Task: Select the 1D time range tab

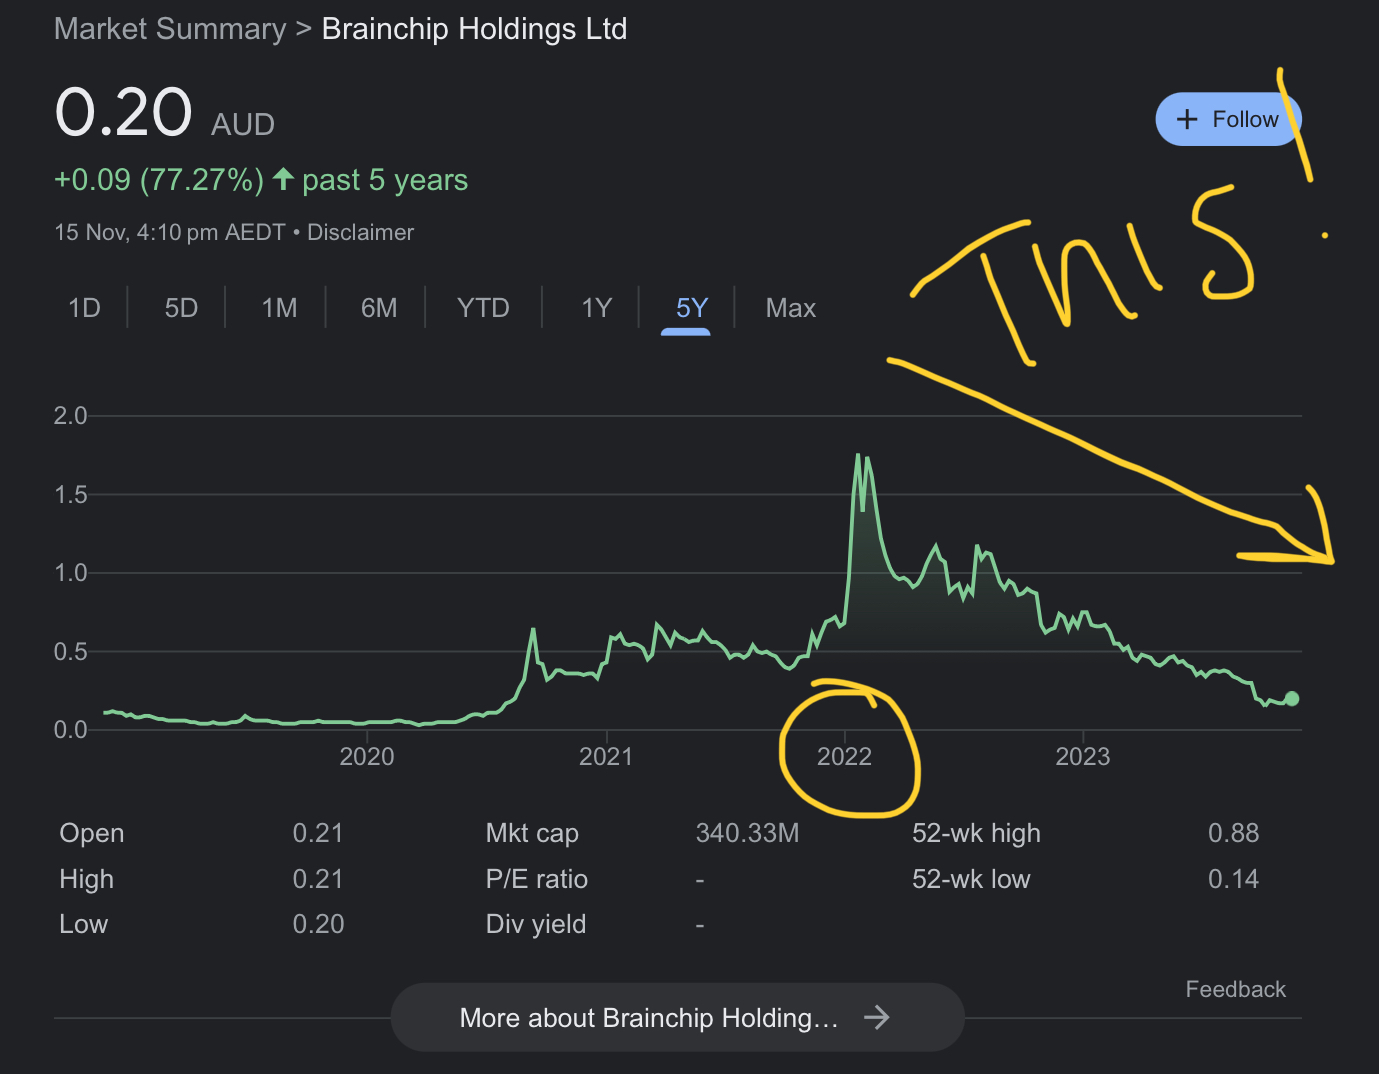Action: pyautogui.click(x=85, y=308)
